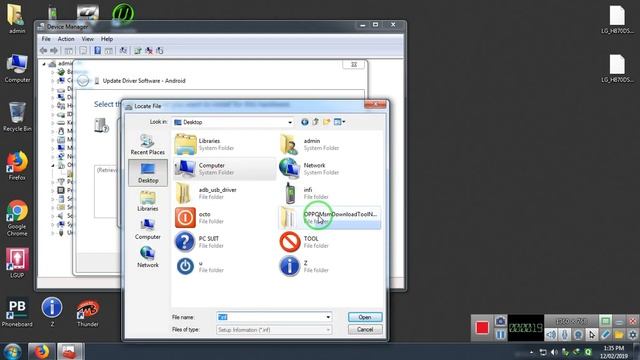This screenshot has height=360, width=640.
Task: Go to Recent Places in places bar
Action: click(x=148, y=144)
